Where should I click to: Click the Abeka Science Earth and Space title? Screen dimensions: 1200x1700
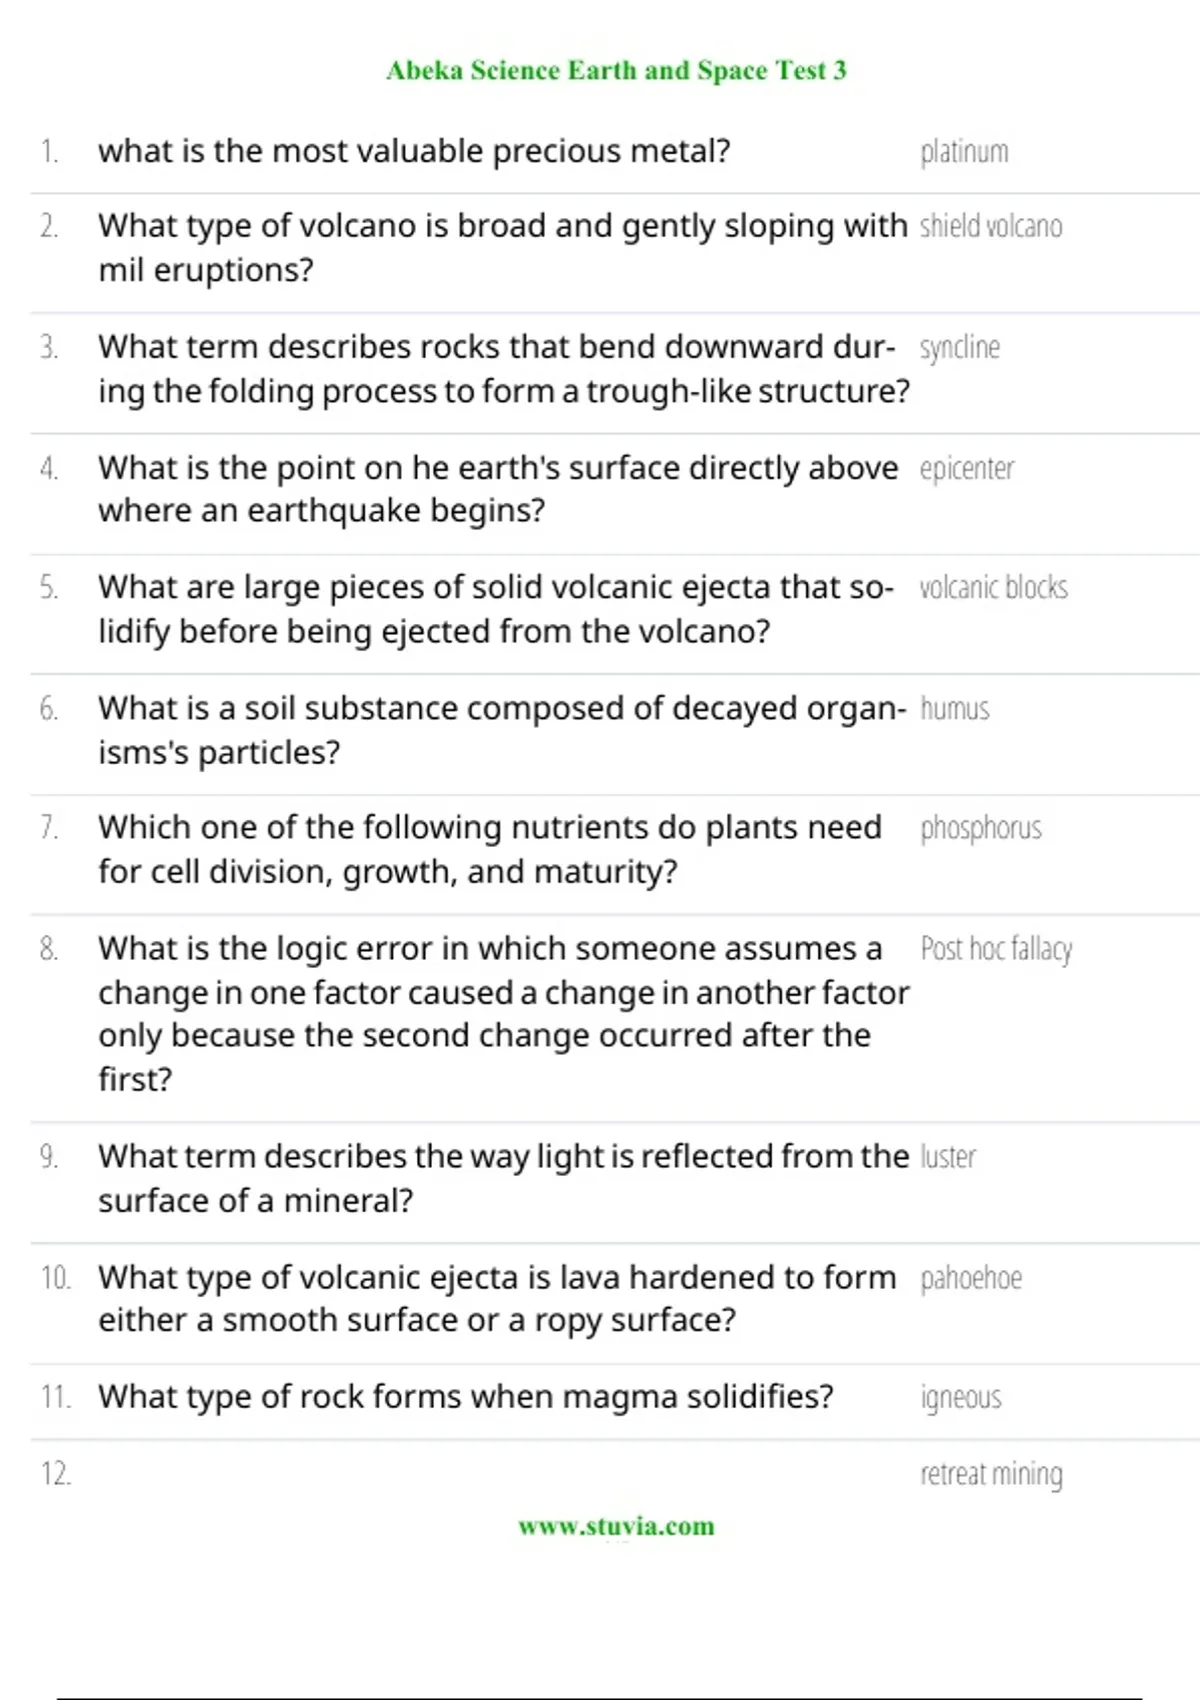click(616, 70)
